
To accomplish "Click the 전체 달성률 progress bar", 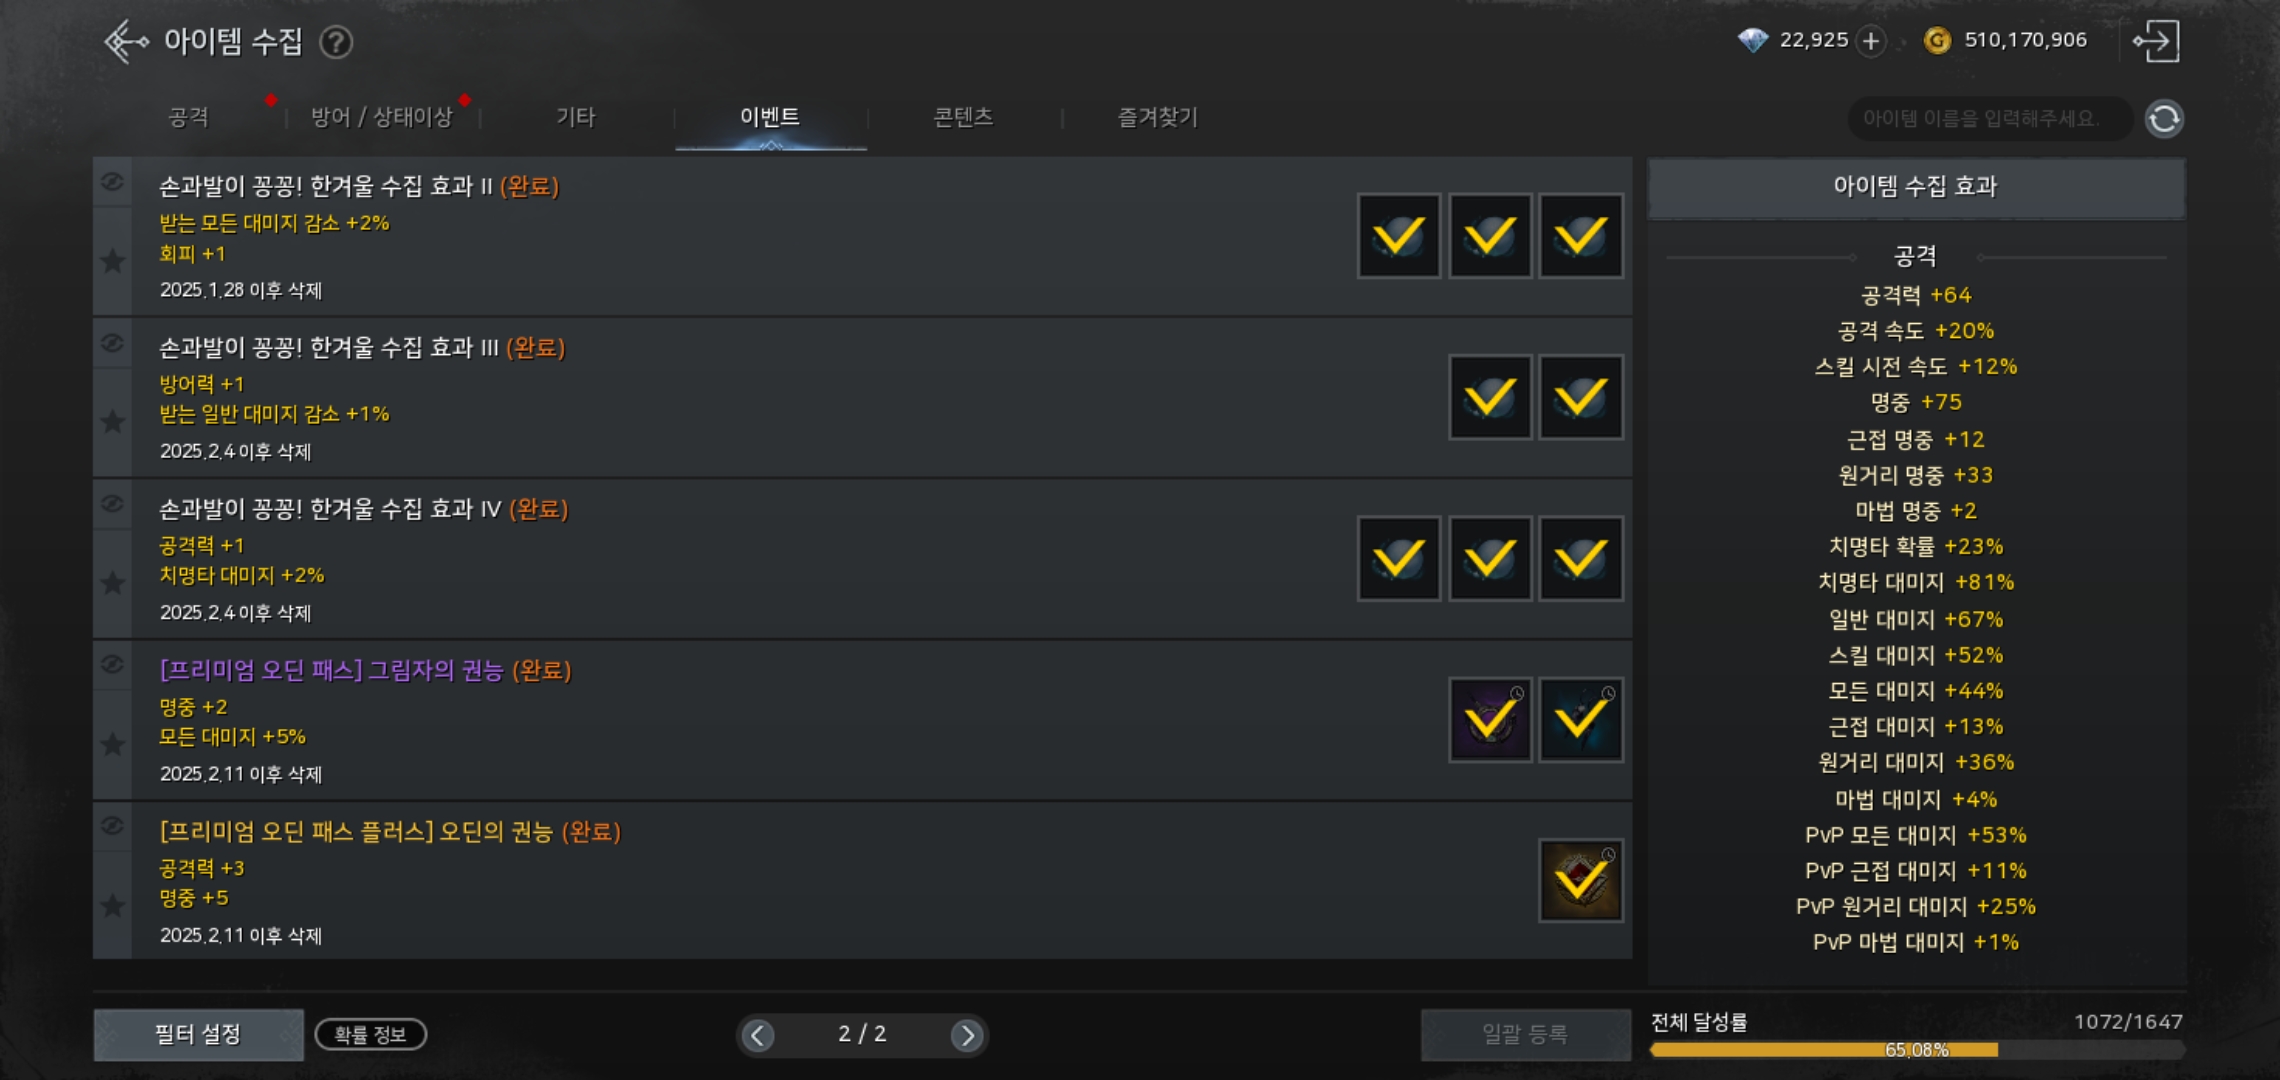I will point(1916,1050).
